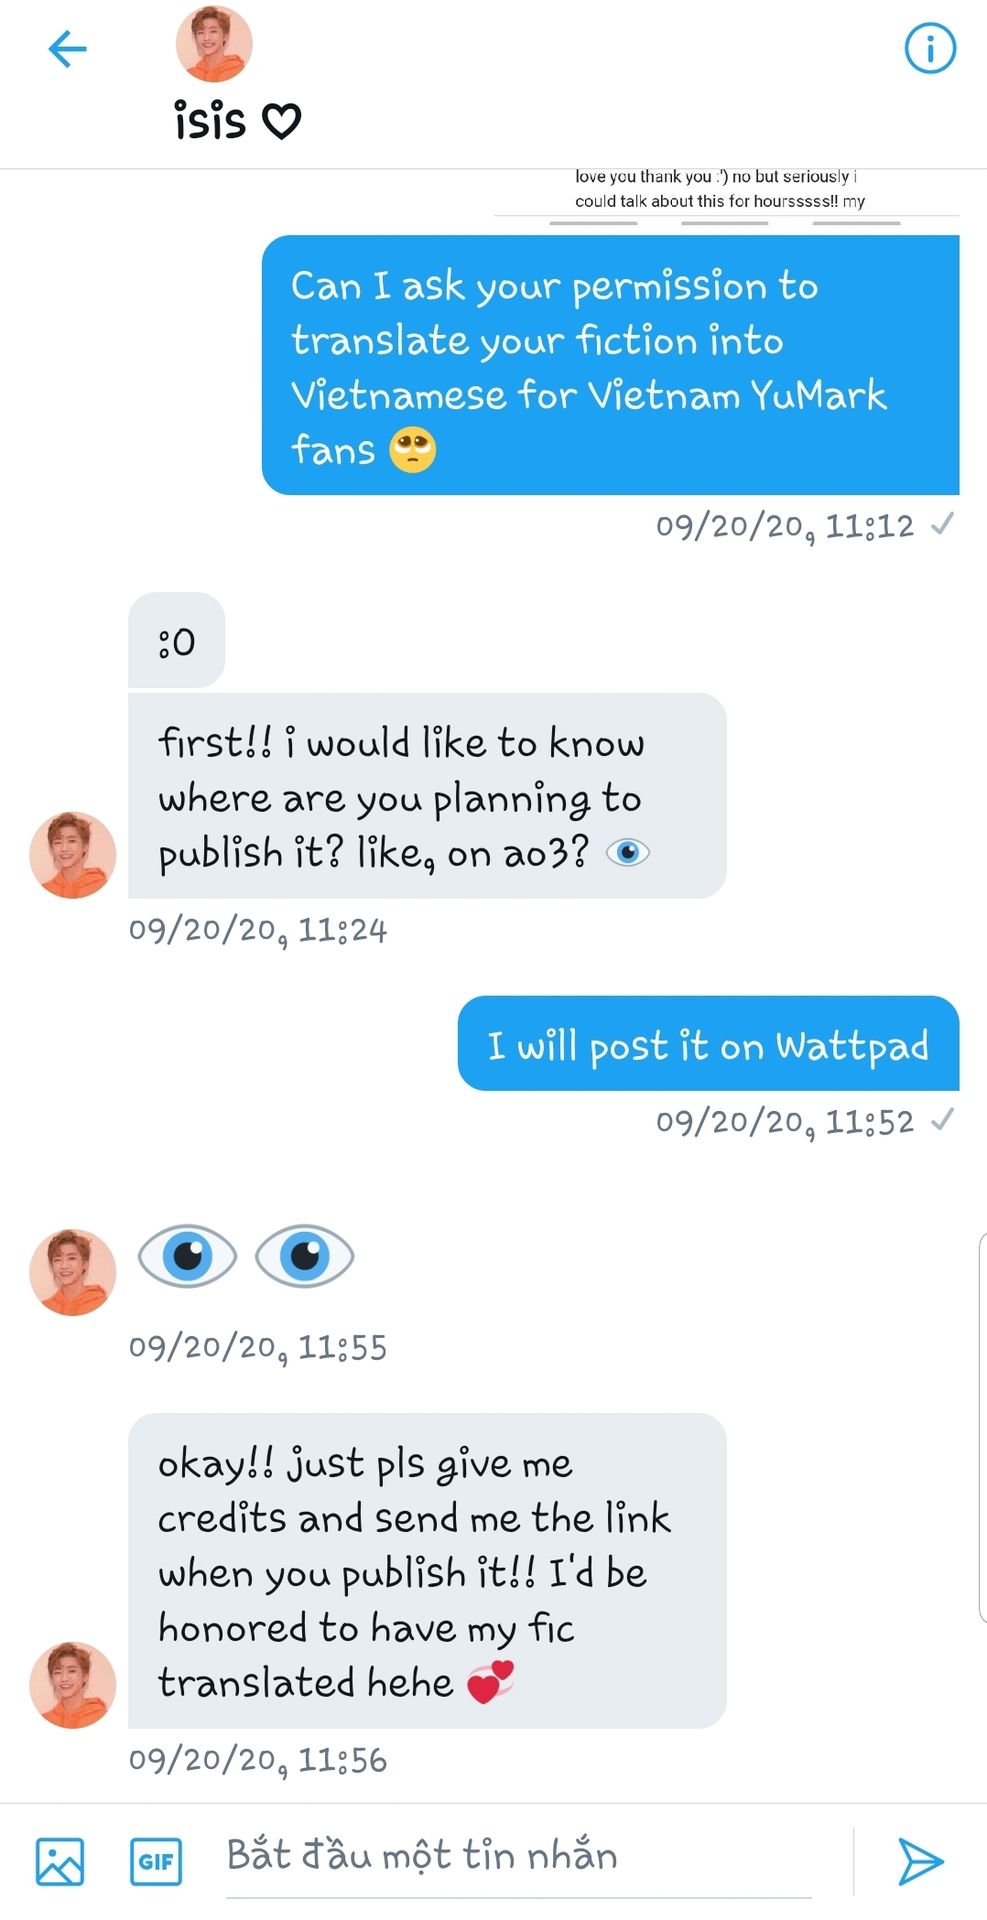Tap the two eyes emoji message
The width and height of the screenshot is (987, 1920).
[x=246, y=1256]
